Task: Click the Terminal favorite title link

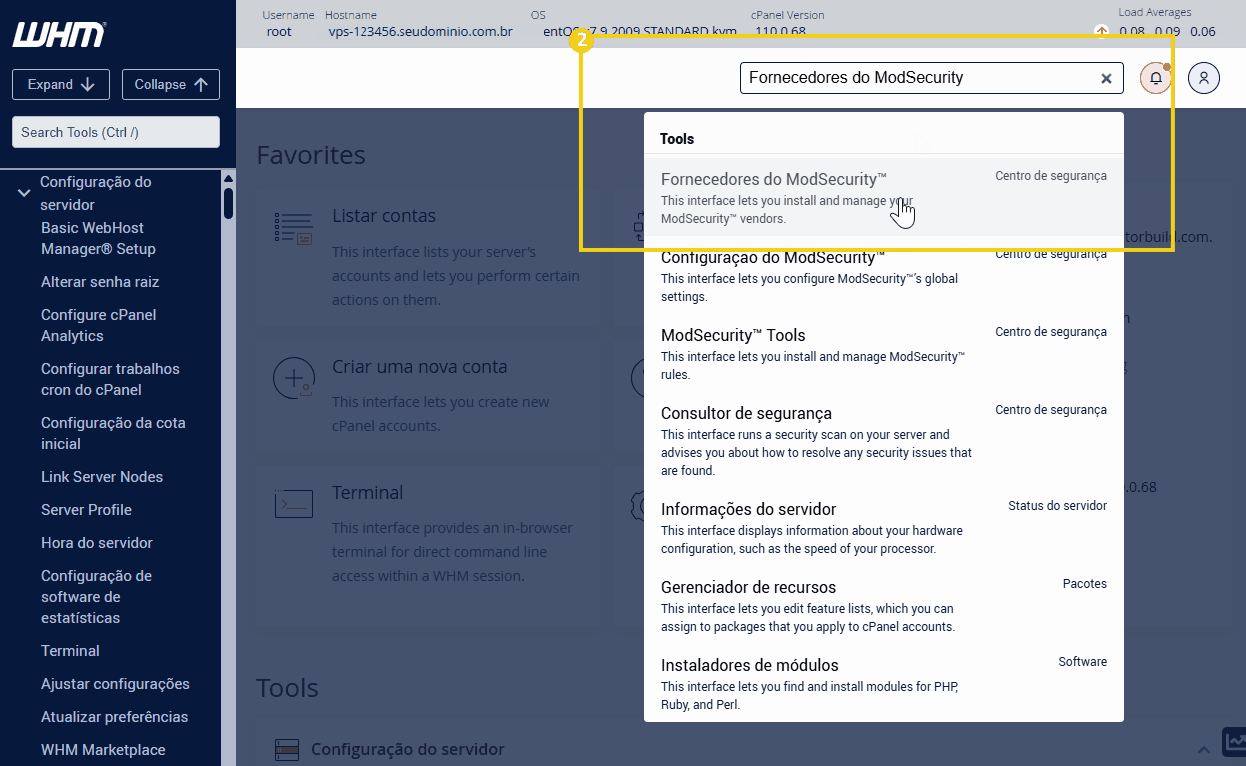Action: click(368, 493)
